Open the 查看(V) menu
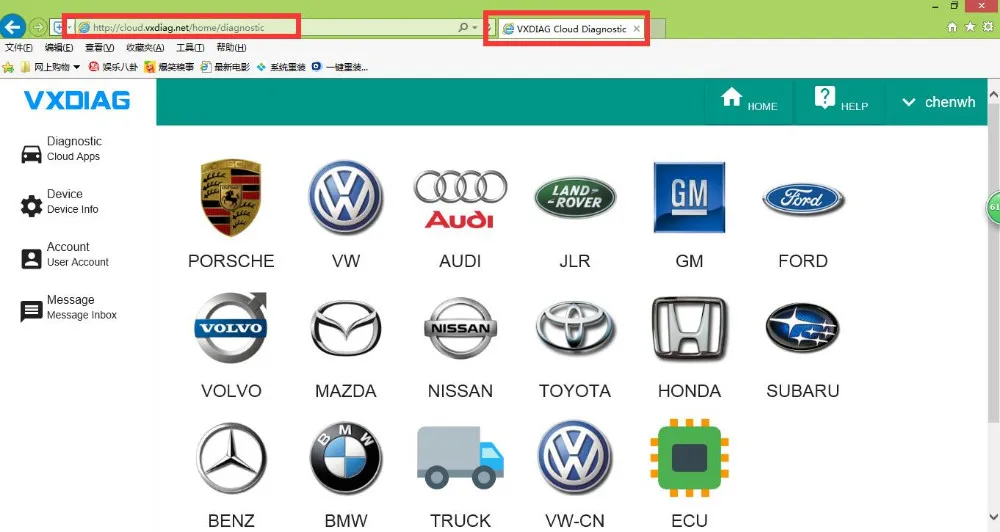Image resolution: width=1000 pixels, height=532 pixels. (99, 48)
